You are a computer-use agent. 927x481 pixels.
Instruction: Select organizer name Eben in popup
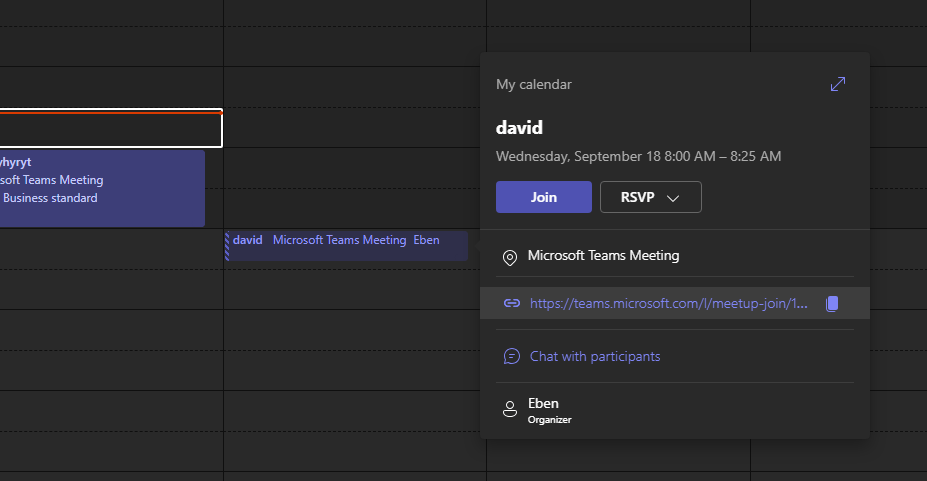(543, 403)
